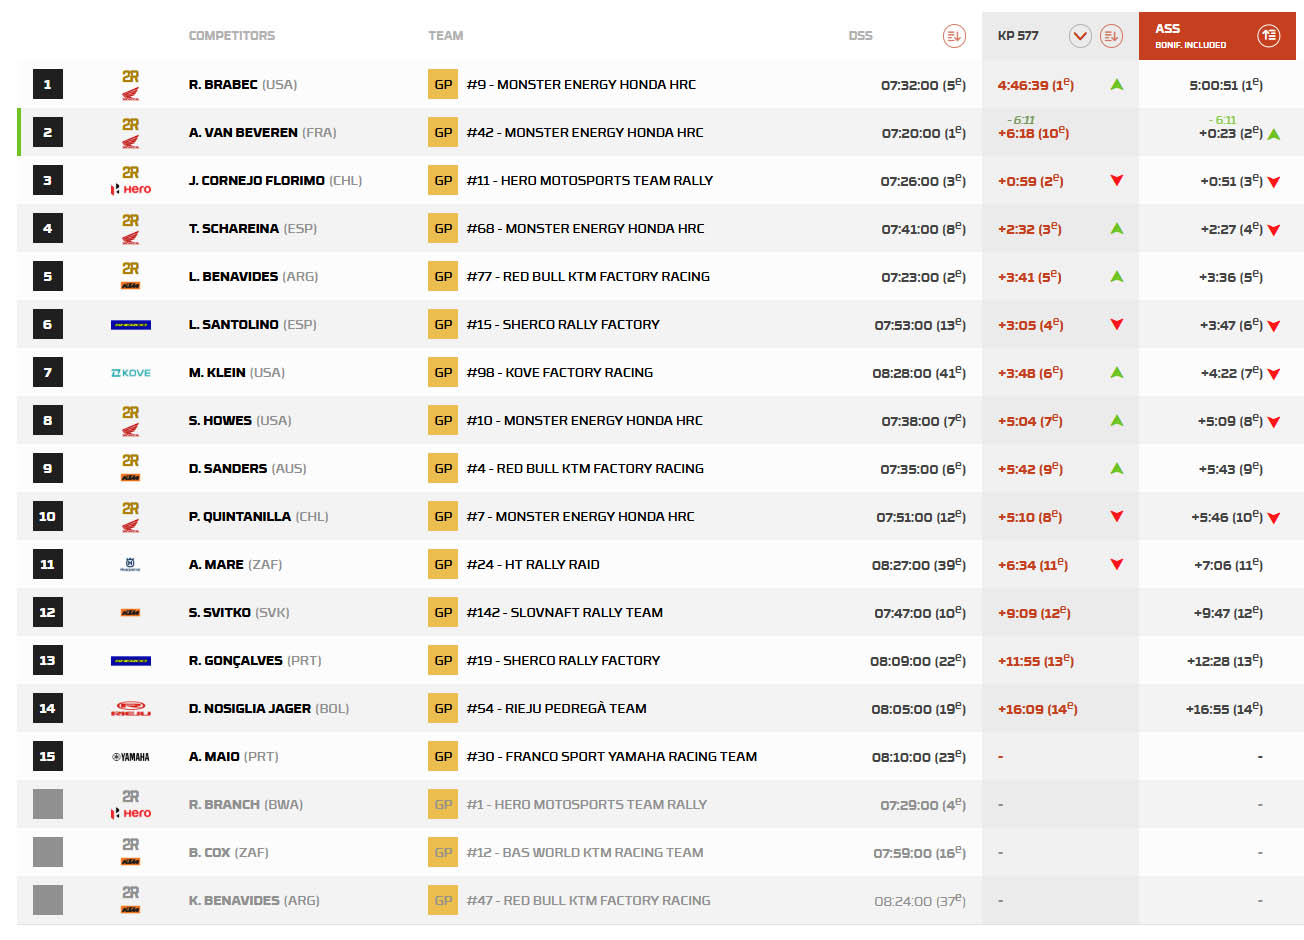Open L. Santolino competitor details
Screen dimensions: 1304x940
pyautogui.click(x=234, y=325)
